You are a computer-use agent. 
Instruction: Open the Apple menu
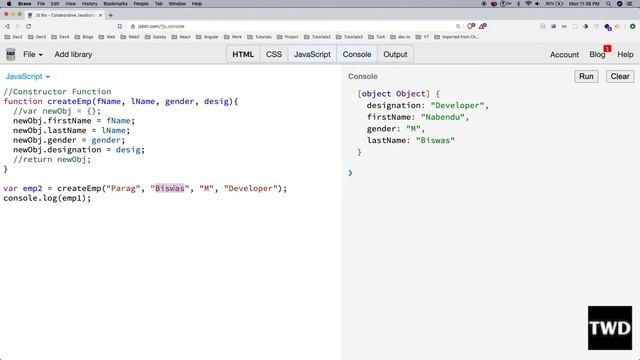(x=9, y=4)
